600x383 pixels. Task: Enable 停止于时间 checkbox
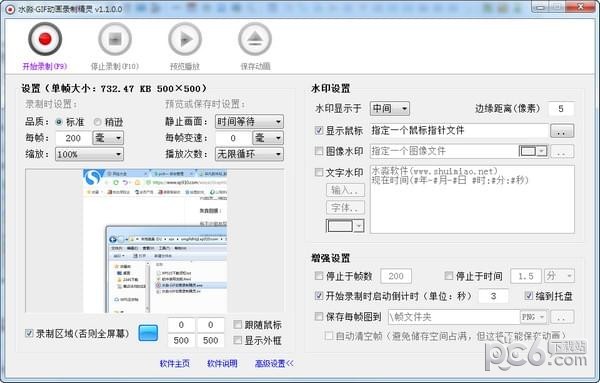449,275
